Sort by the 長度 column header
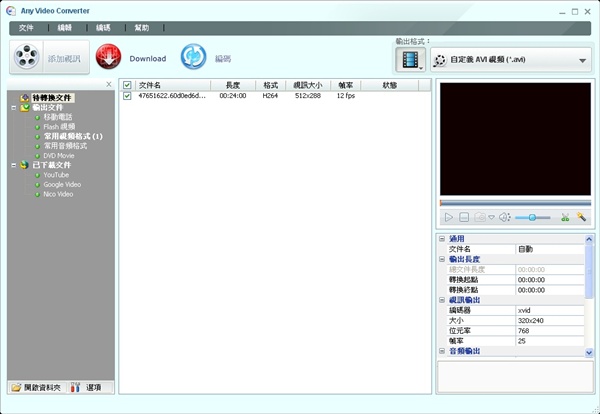This screenshot has height=414, width=600. tap(233, 85)
